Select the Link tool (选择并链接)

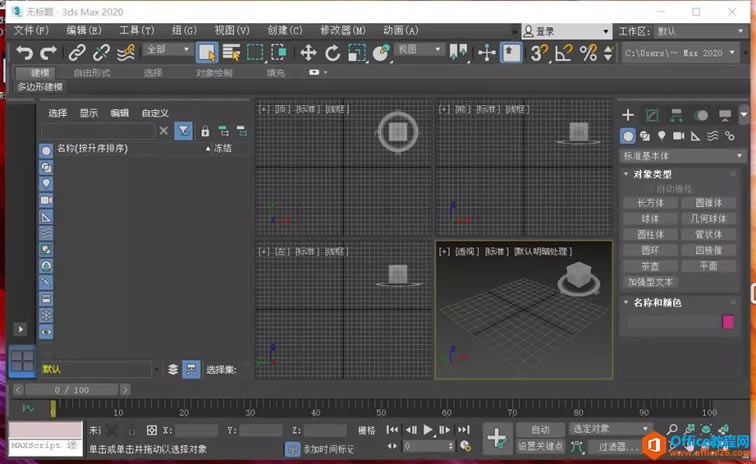[77, 52]
